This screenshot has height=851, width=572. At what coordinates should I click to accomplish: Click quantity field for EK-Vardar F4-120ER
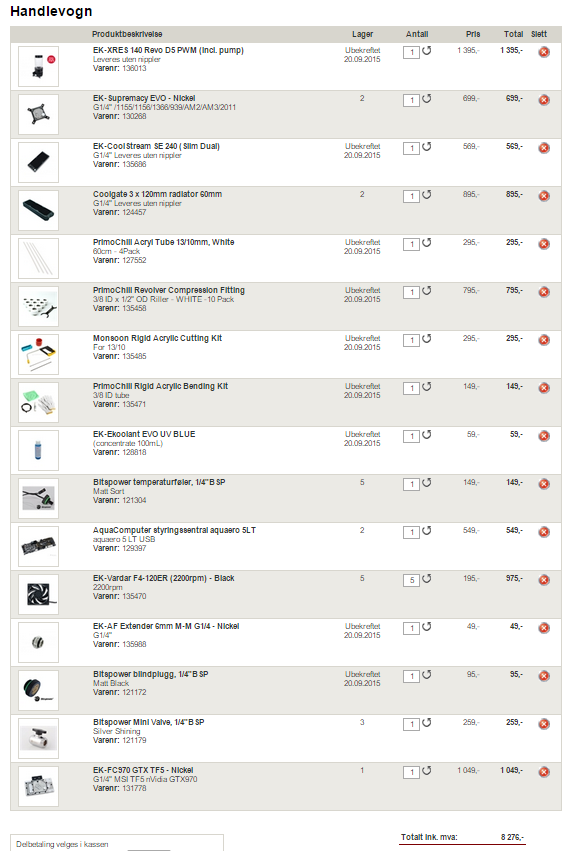[x=411, y=580]
